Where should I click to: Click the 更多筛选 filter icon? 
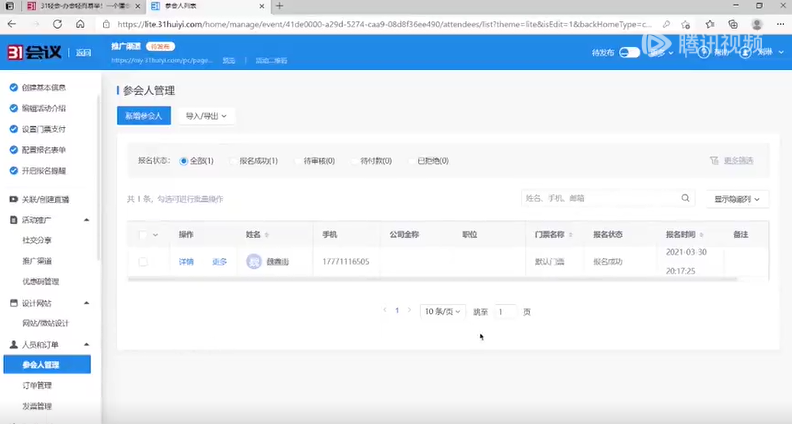point(714,160)
